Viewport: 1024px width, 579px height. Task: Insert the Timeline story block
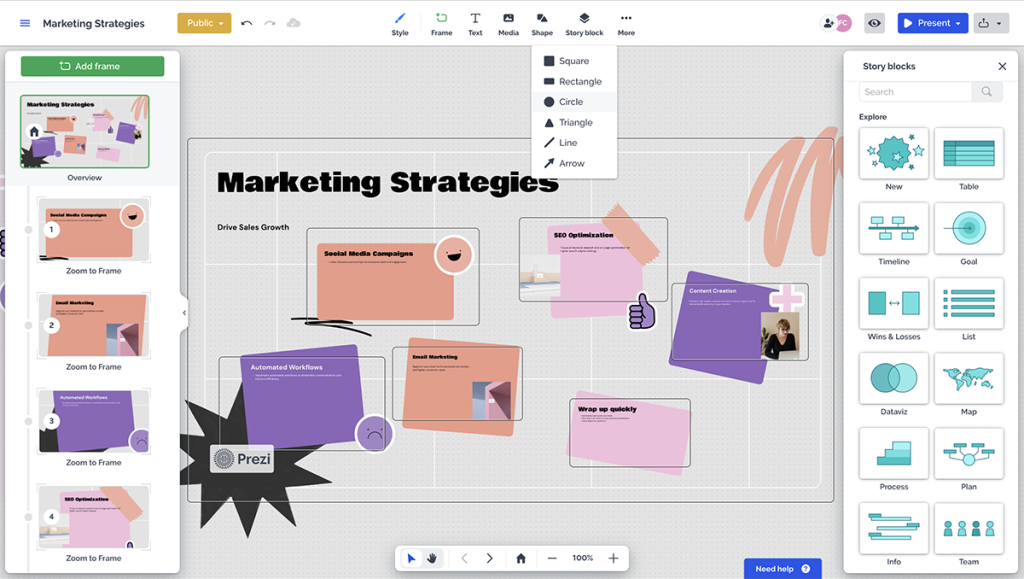[x=893, y=230]
